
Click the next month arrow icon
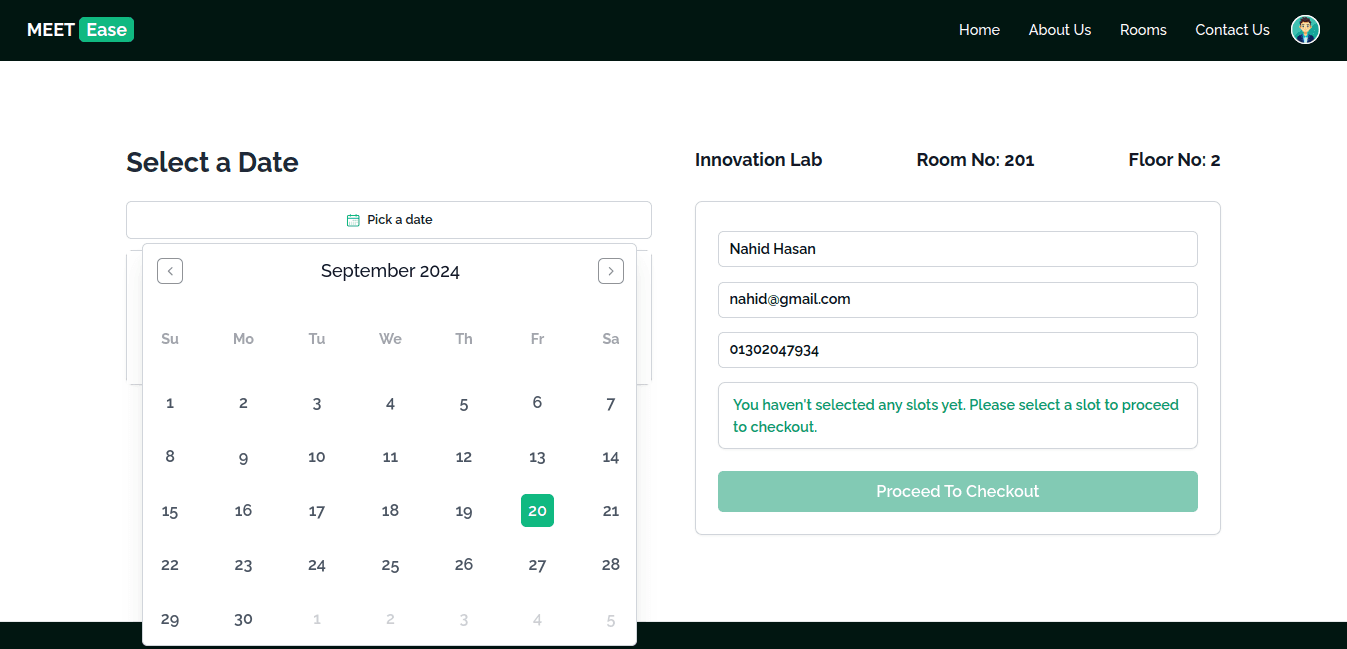[x=611, y=271]
